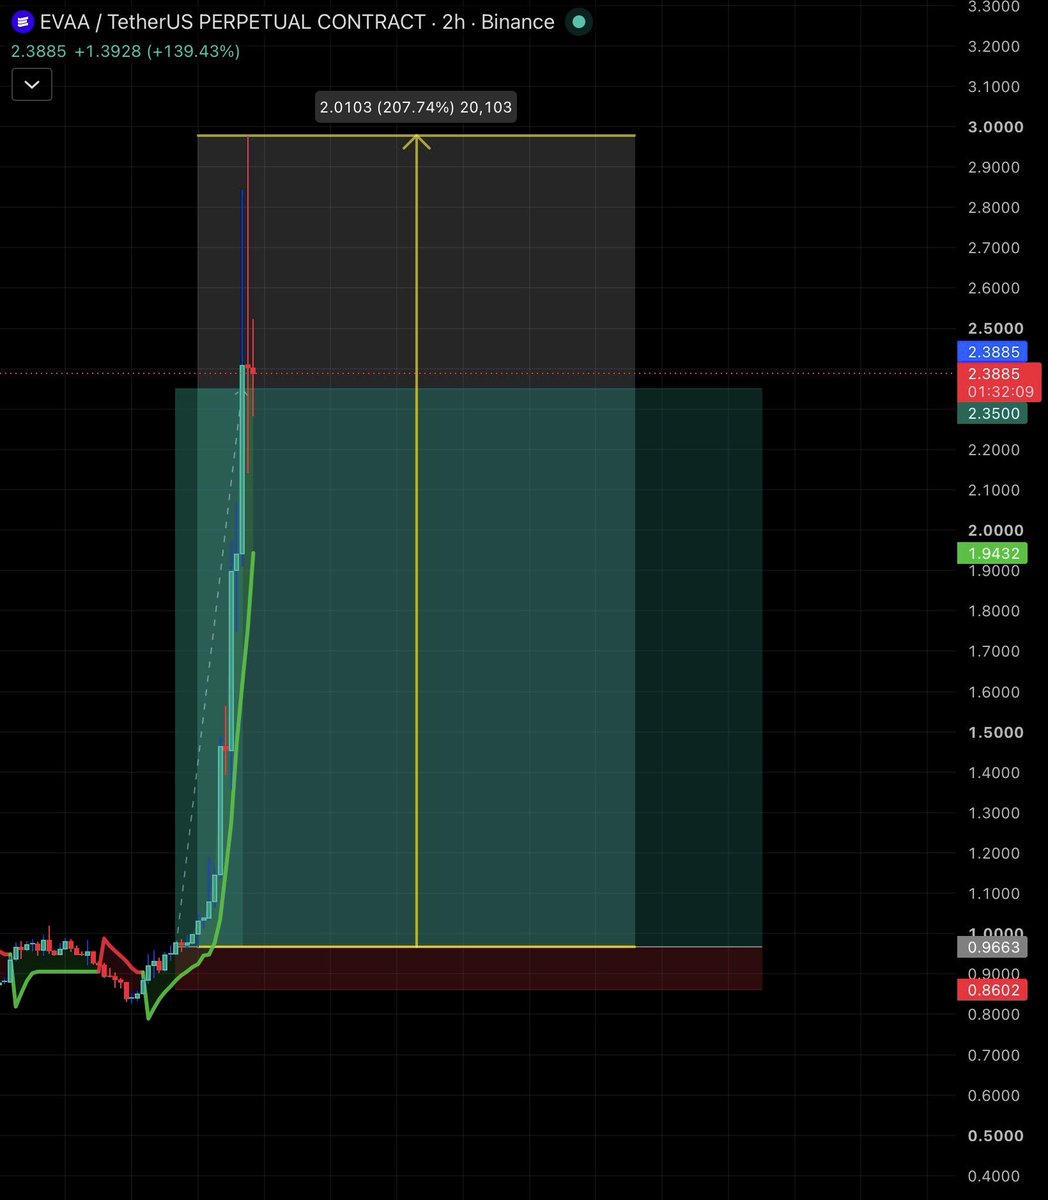1048x1200 pixels.
Task: Click the +1.3928 (+139.43%) change value
Action: (x=157, y=51)
